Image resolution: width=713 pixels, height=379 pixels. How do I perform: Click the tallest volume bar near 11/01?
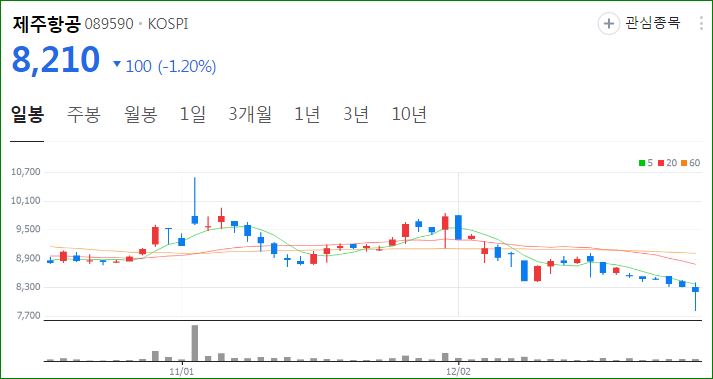point(195,343)
